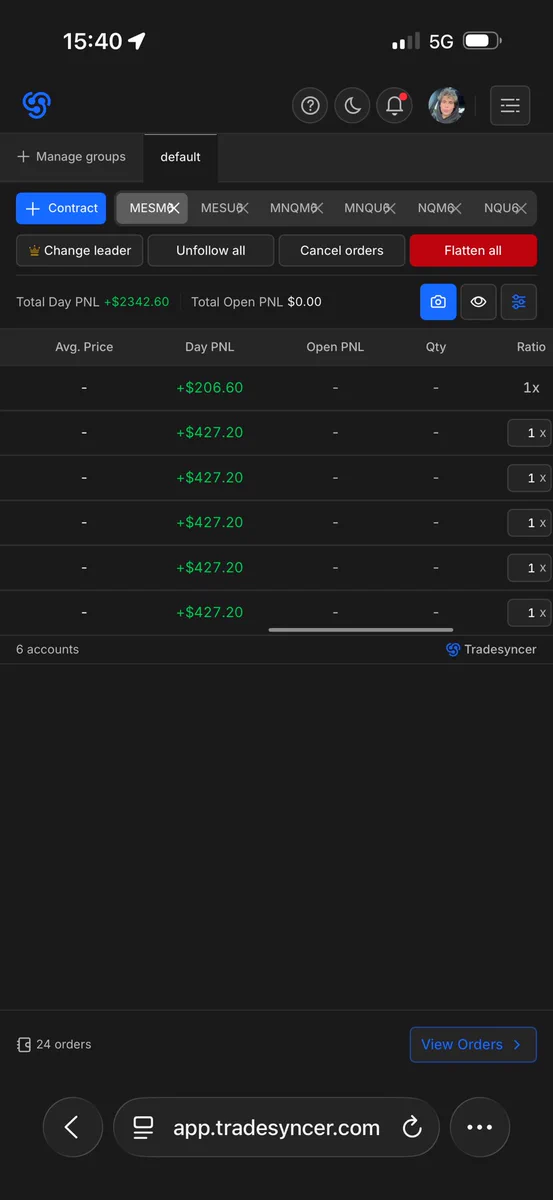Image resolution: width=553 pixels, height=1200 pixels.
Task: Go back with the browser back arrow
Action: 72,1127
